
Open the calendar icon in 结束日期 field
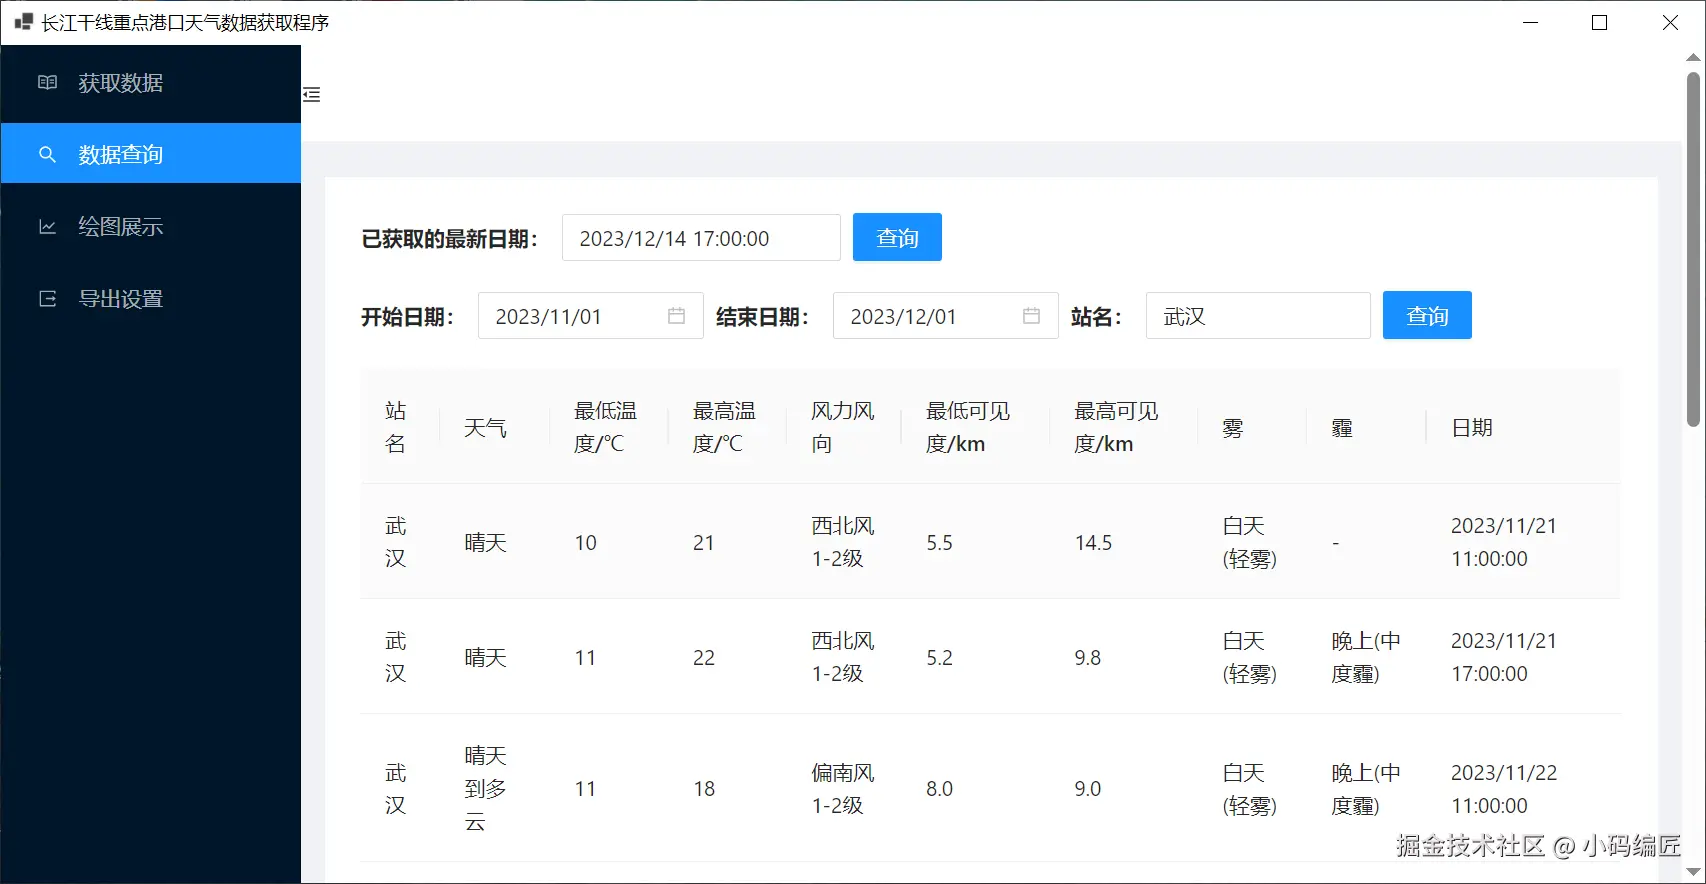tap(1032, 316)
